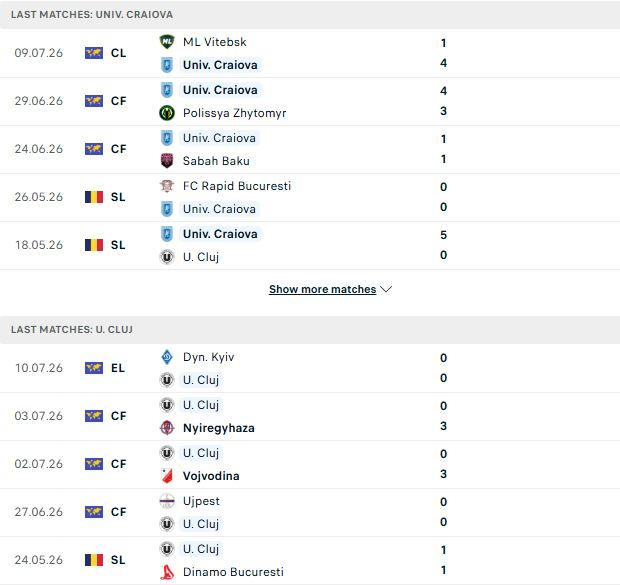Click the Dinamo Bucuresti crest
Viewport: 620px width, 585px height.
[167, 572]
